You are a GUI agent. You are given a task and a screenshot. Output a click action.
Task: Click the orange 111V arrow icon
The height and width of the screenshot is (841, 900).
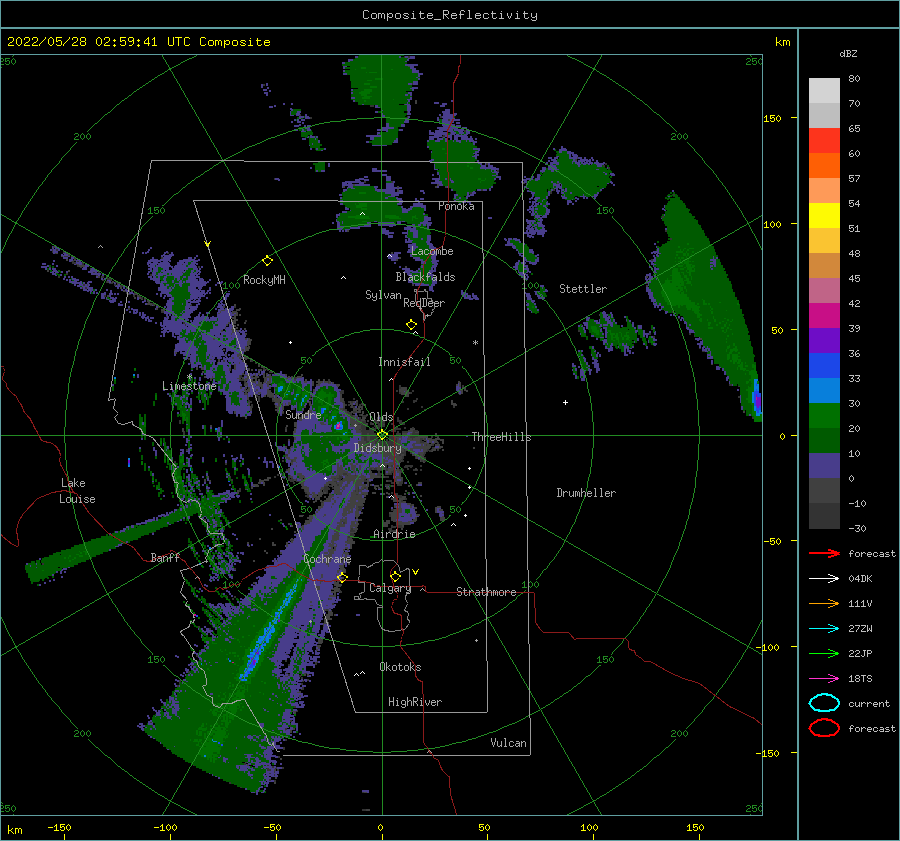(824, 603)
